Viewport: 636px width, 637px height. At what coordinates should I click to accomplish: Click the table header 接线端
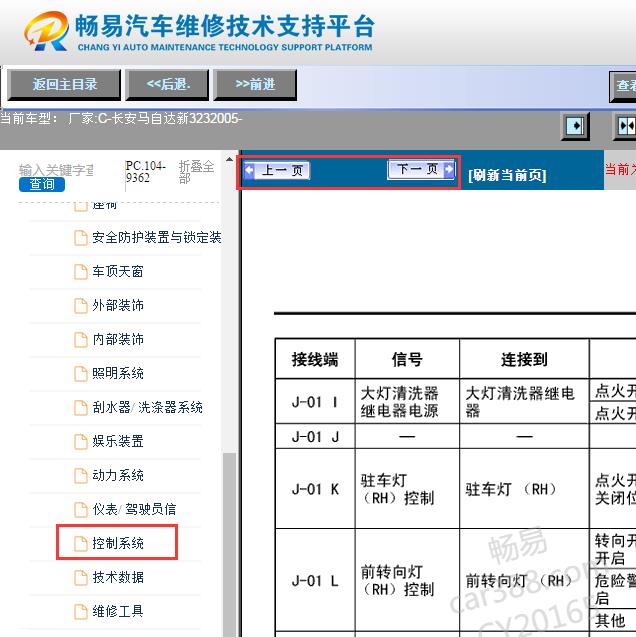[315, 360]
